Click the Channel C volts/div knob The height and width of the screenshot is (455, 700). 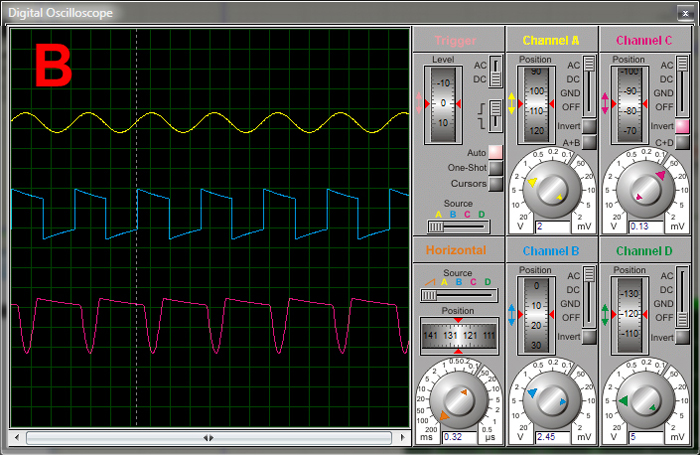[x=645, y=189]
